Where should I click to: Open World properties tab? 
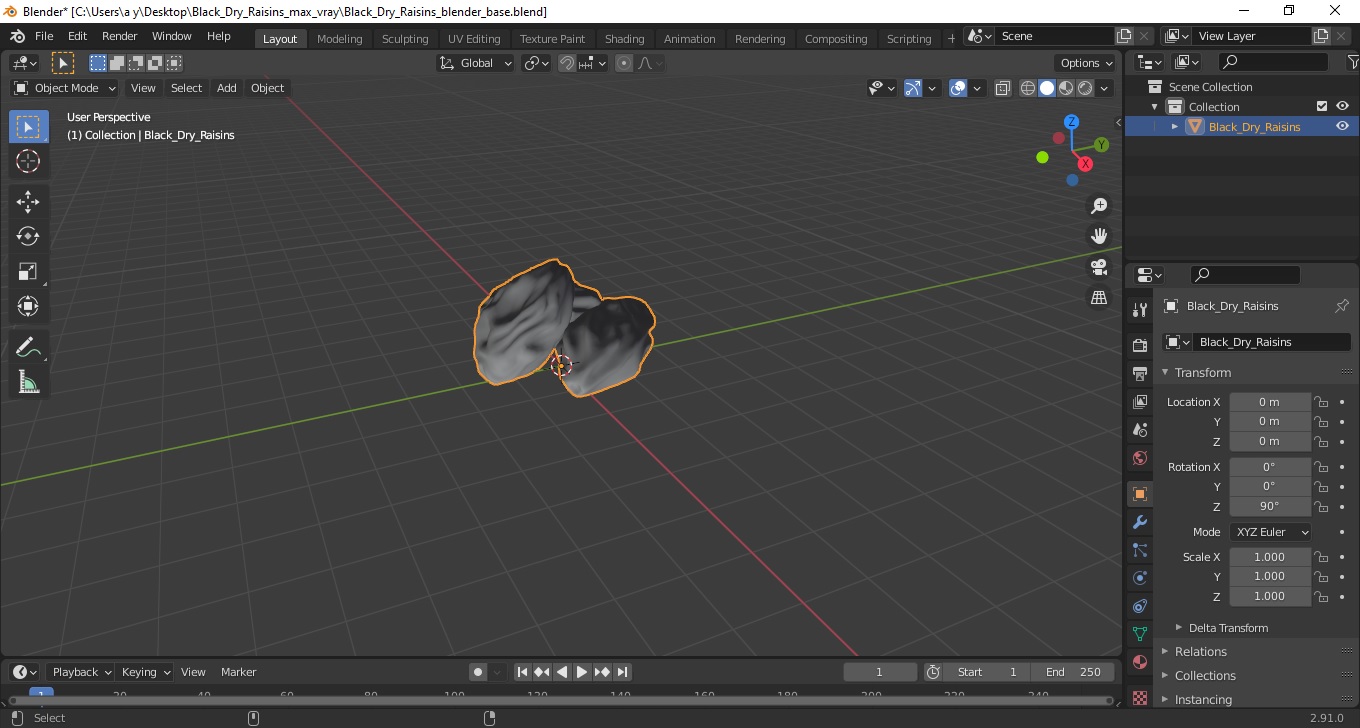point(1139,458)
